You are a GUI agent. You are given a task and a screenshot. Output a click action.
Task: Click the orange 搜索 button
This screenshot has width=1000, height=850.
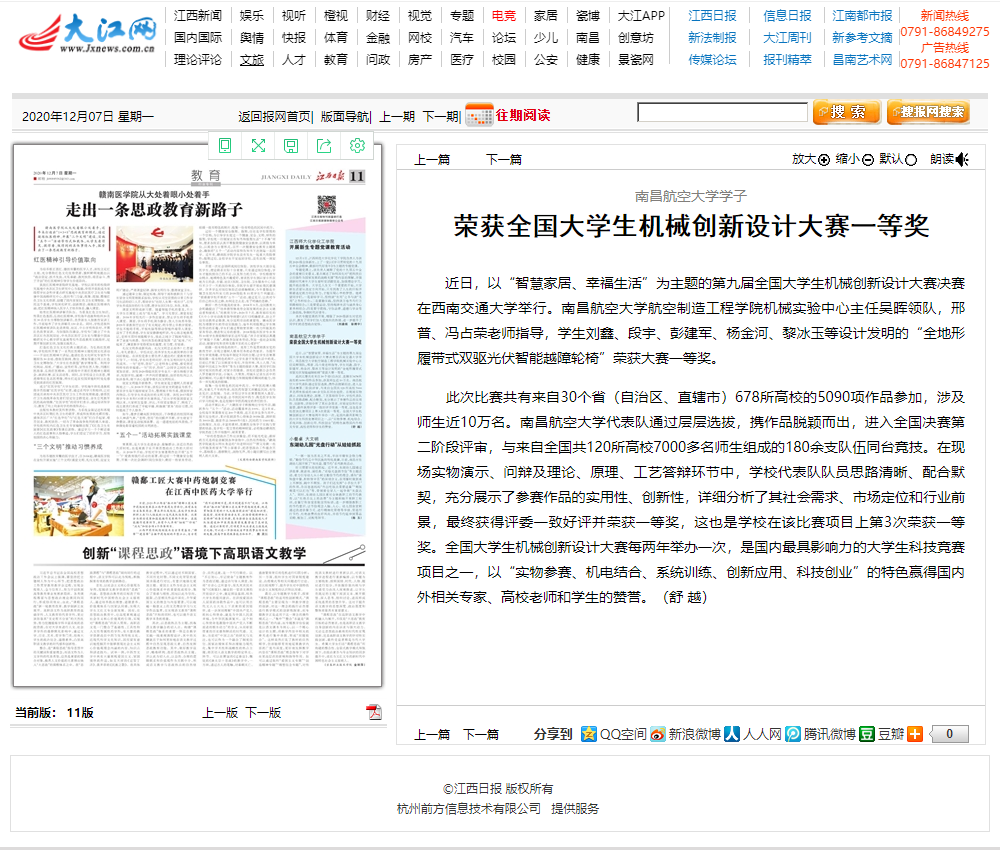(x=846, y=112)
